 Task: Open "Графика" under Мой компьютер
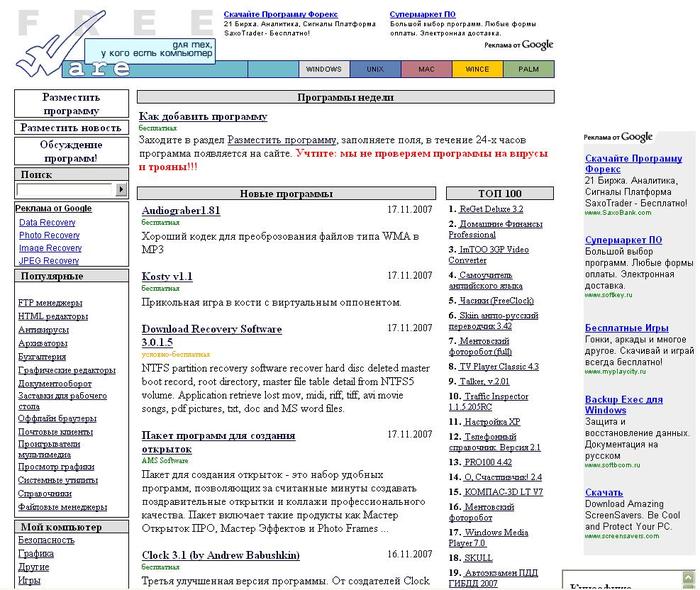(x=36, y=553)
